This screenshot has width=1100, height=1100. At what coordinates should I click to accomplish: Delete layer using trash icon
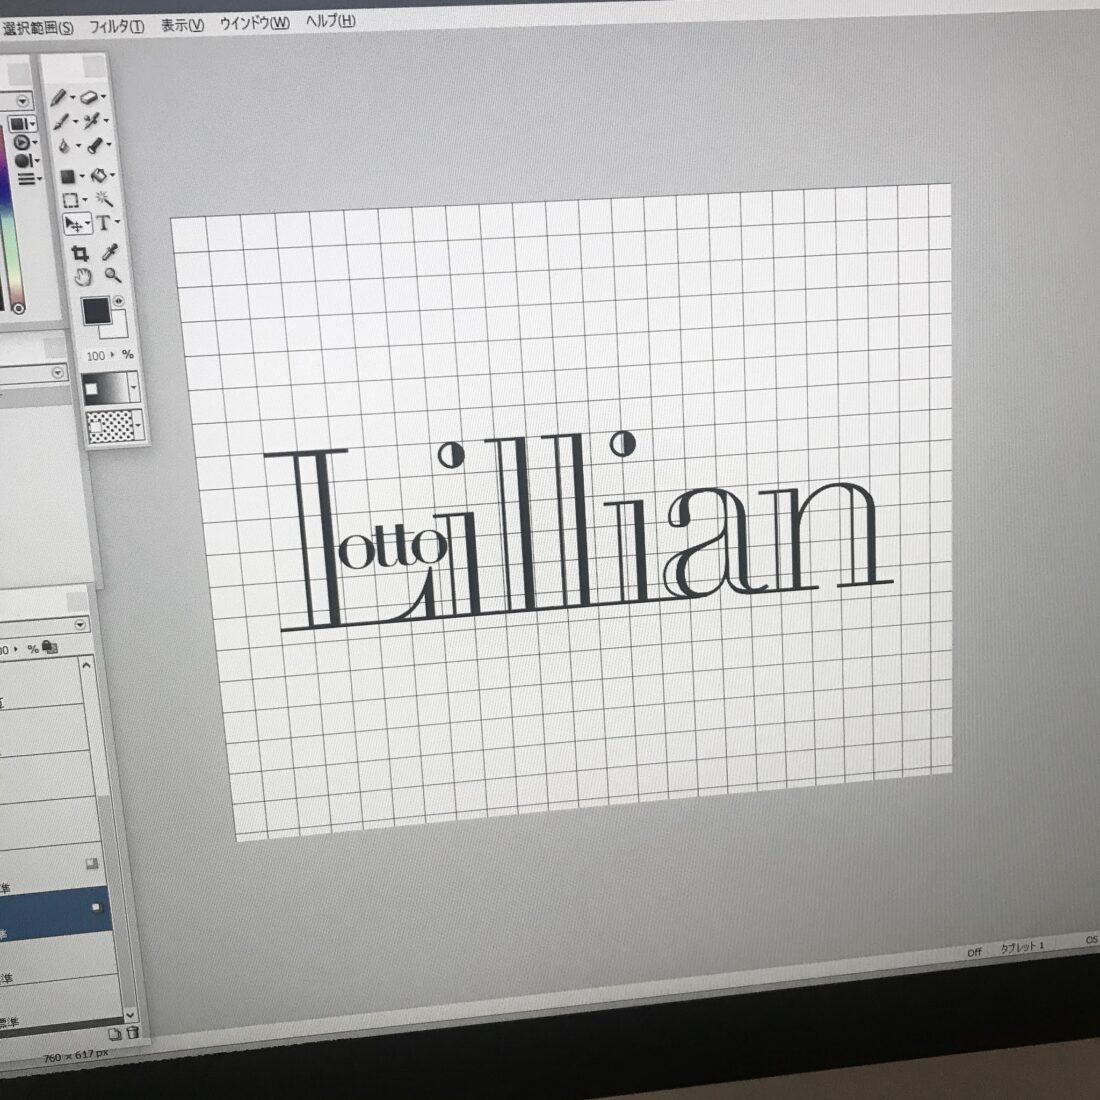132,1033
